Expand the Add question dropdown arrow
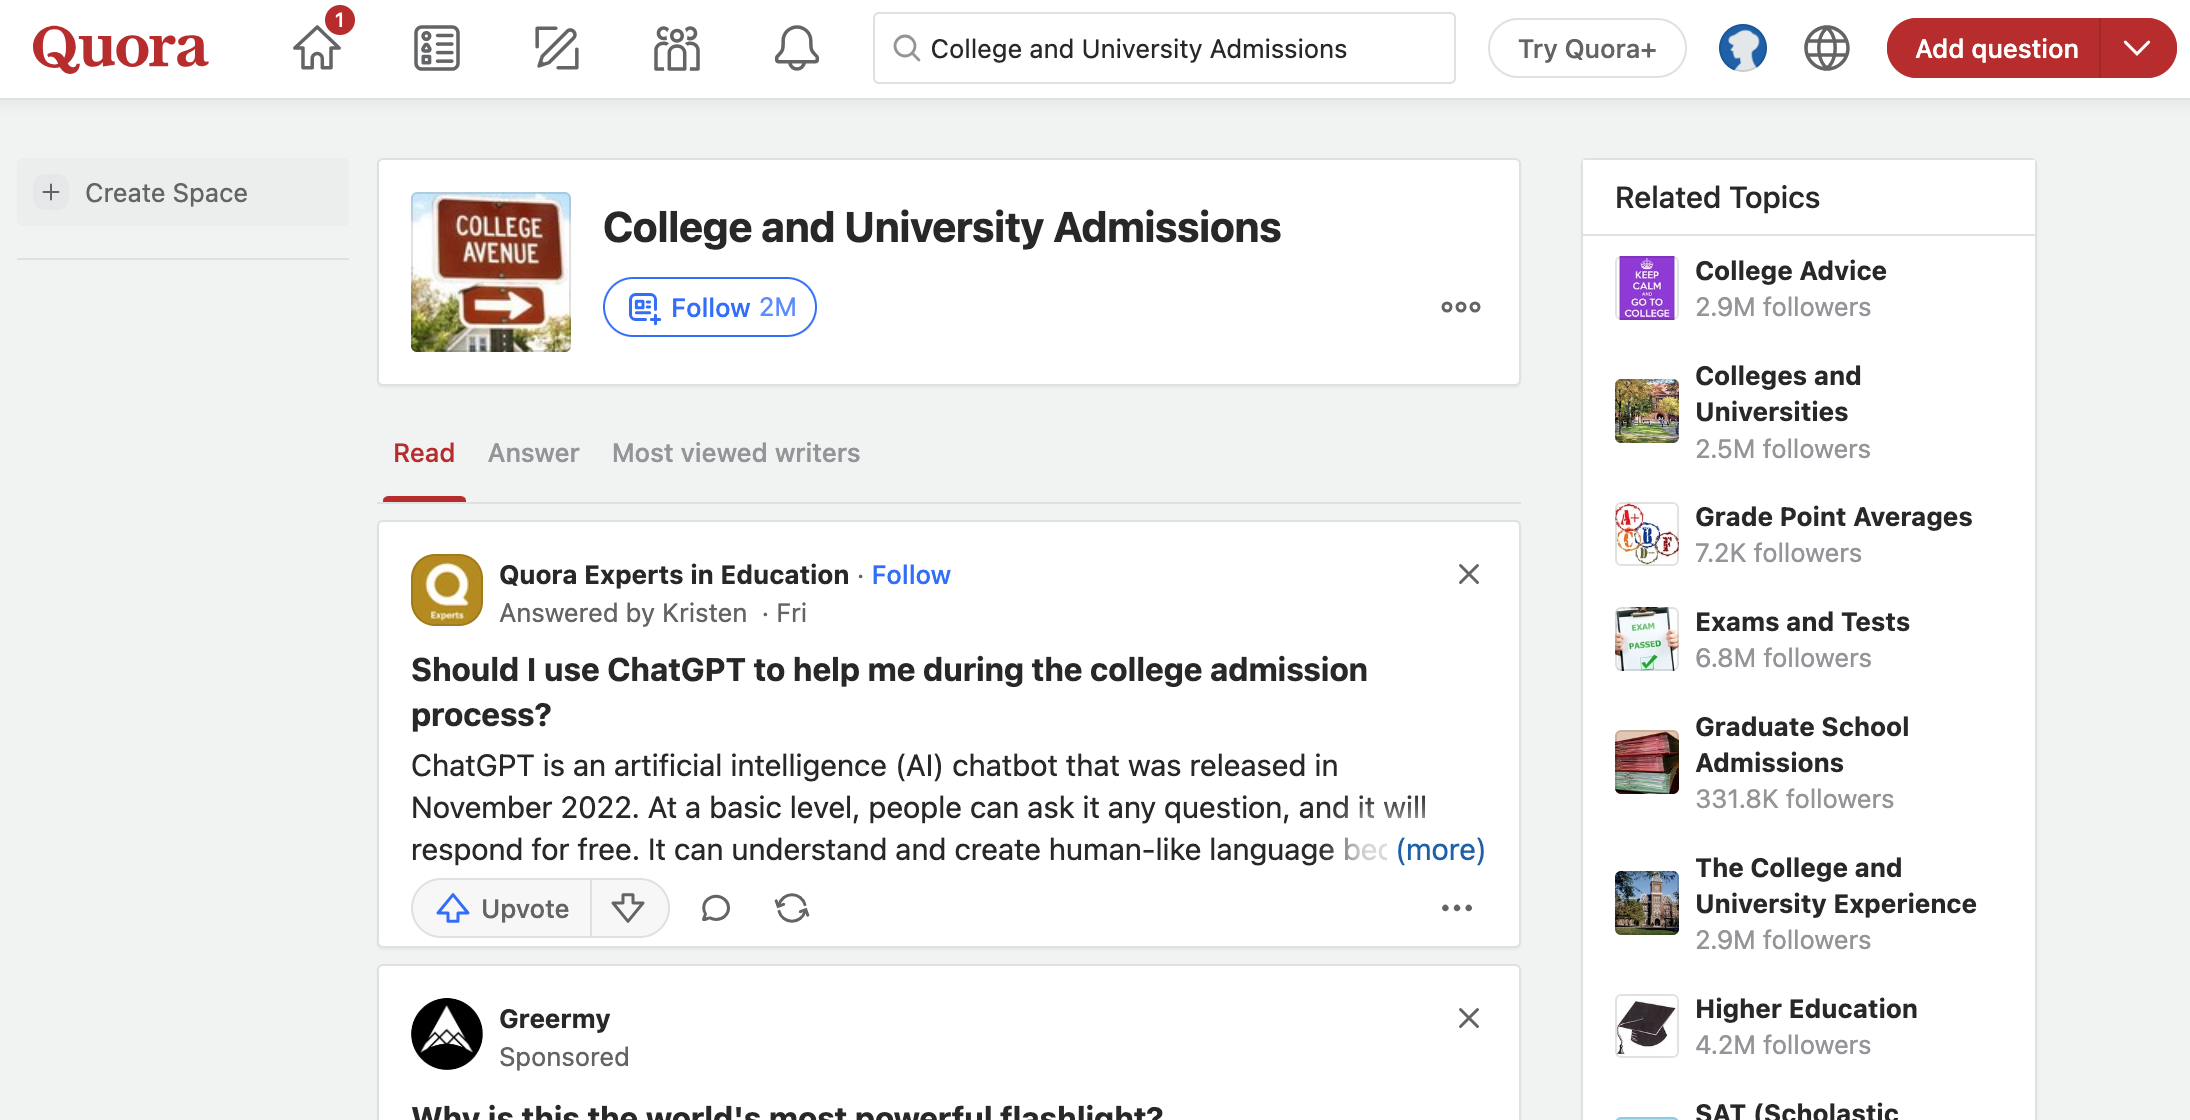The width and height of the screenshot is (2190, 1120). [x=2137, y=48]
